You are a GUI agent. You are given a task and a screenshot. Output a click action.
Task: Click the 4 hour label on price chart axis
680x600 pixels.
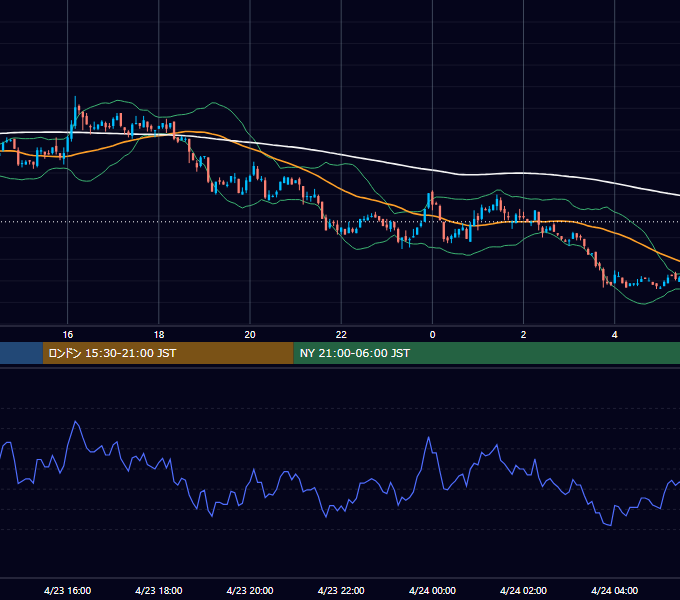[x=615, y=335]
